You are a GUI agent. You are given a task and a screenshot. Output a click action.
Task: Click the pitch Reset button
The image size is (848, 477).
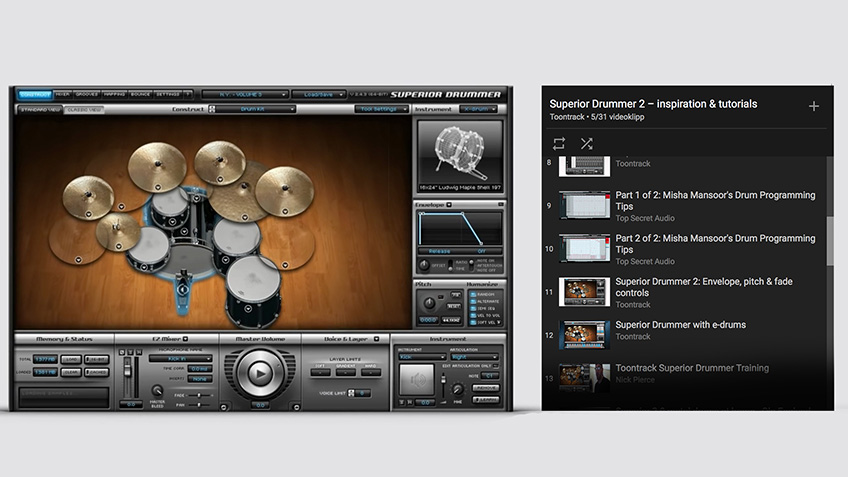click(x=453, y=306)
